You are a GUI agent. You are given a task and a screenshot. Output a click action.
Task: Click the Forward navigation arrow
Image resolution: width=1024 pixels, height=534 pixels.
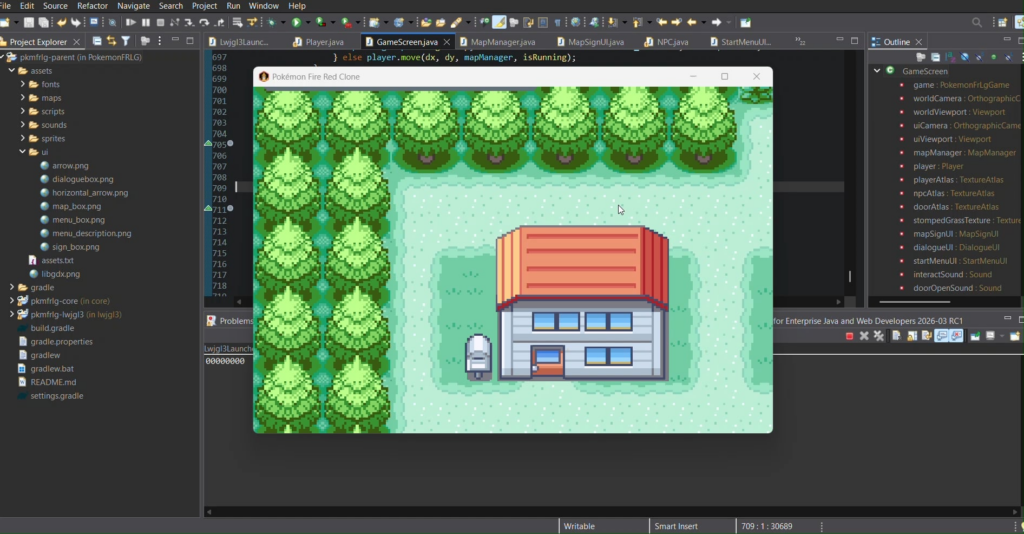coord(716,23)
